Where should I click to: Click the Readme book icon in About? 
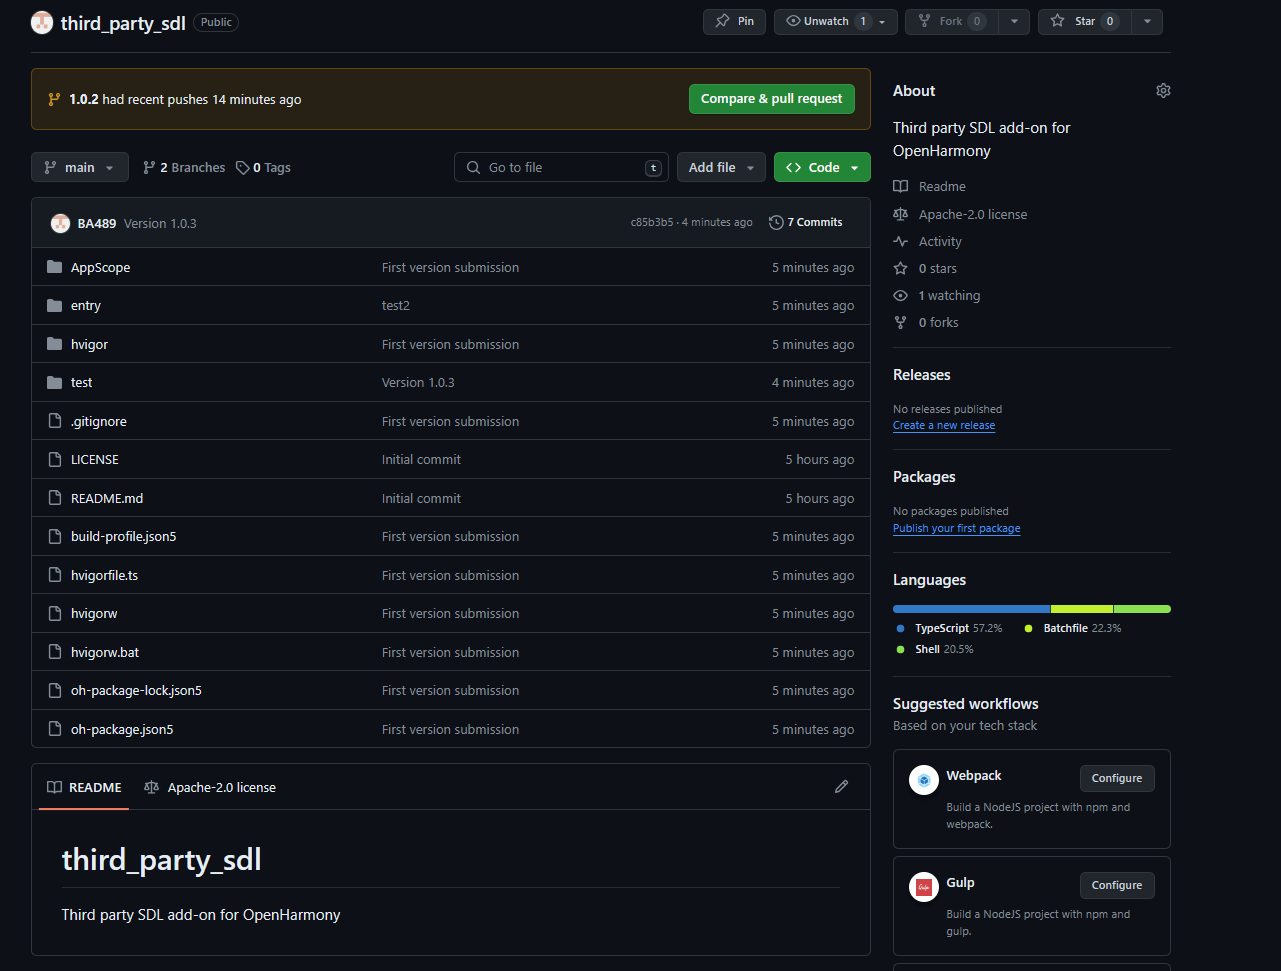(x=901, y=186)
